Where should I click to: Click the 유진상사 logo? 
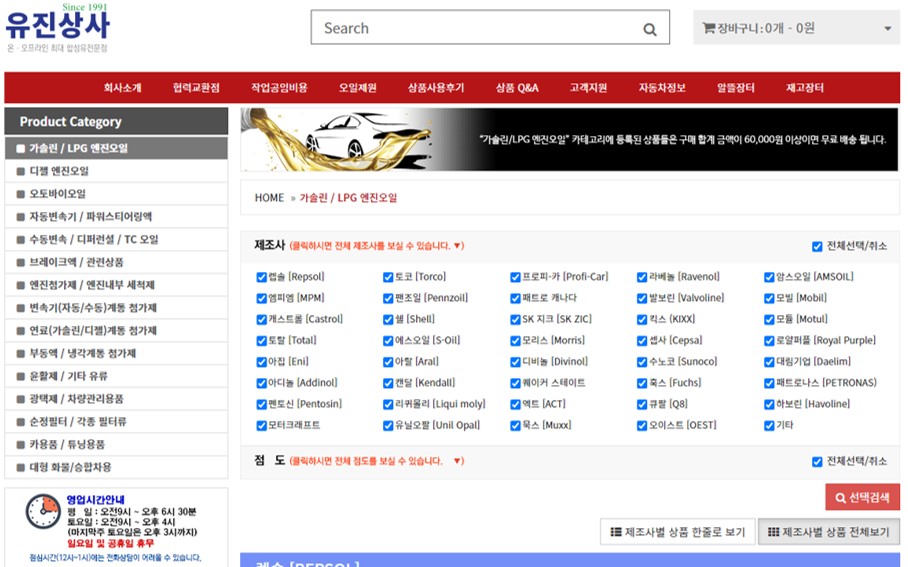[57, 27]
